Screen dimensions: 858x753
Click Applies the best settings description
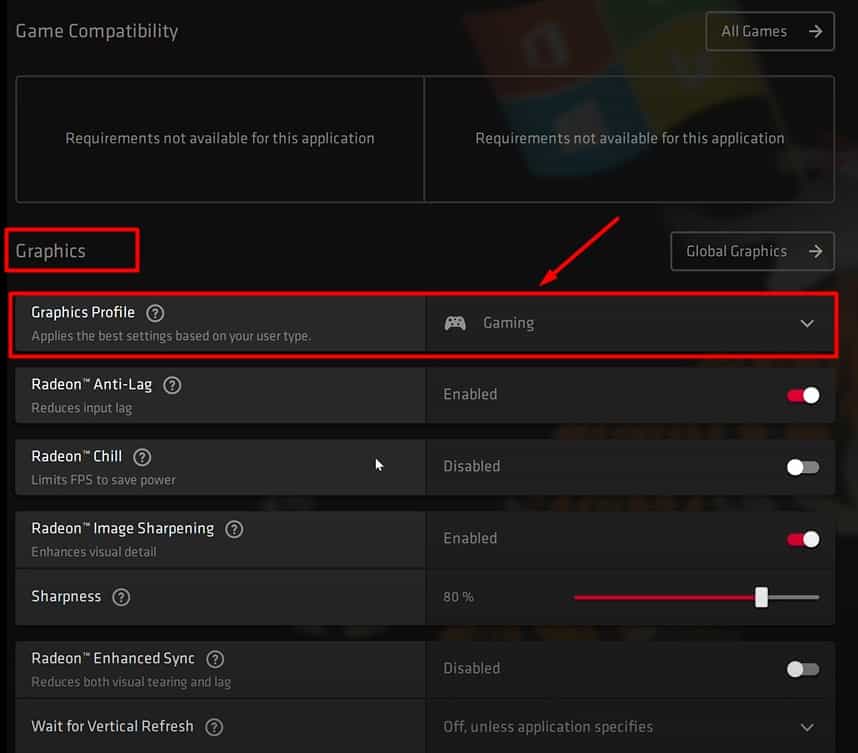coord(171,336)
